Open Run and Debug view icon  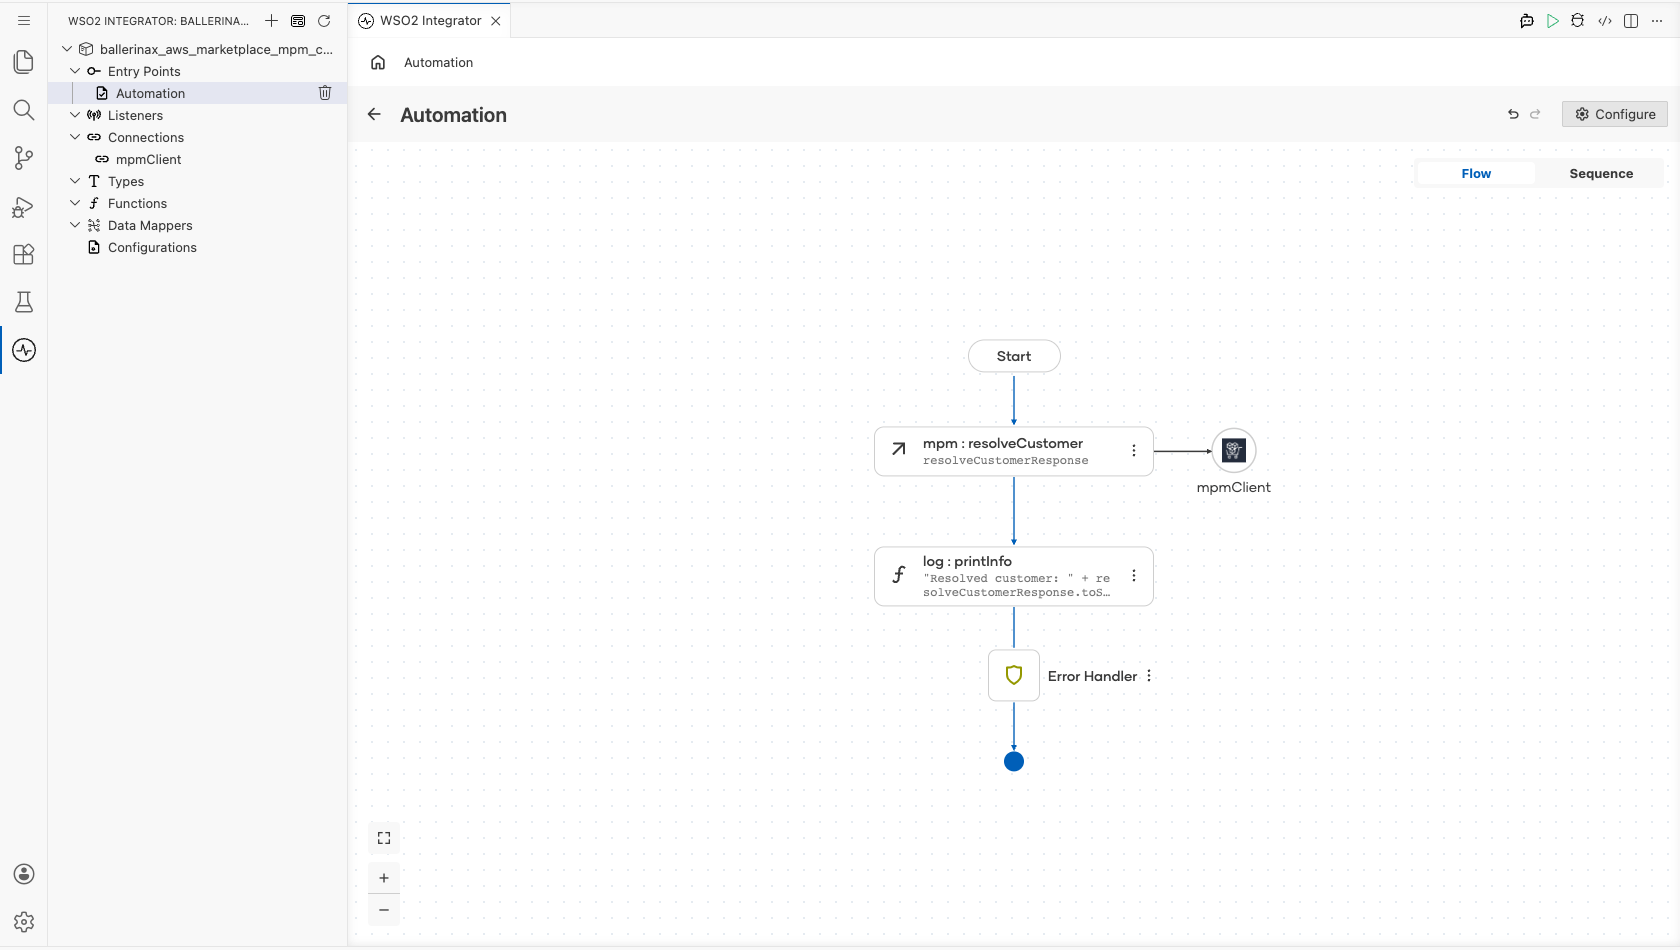(24, 206)
